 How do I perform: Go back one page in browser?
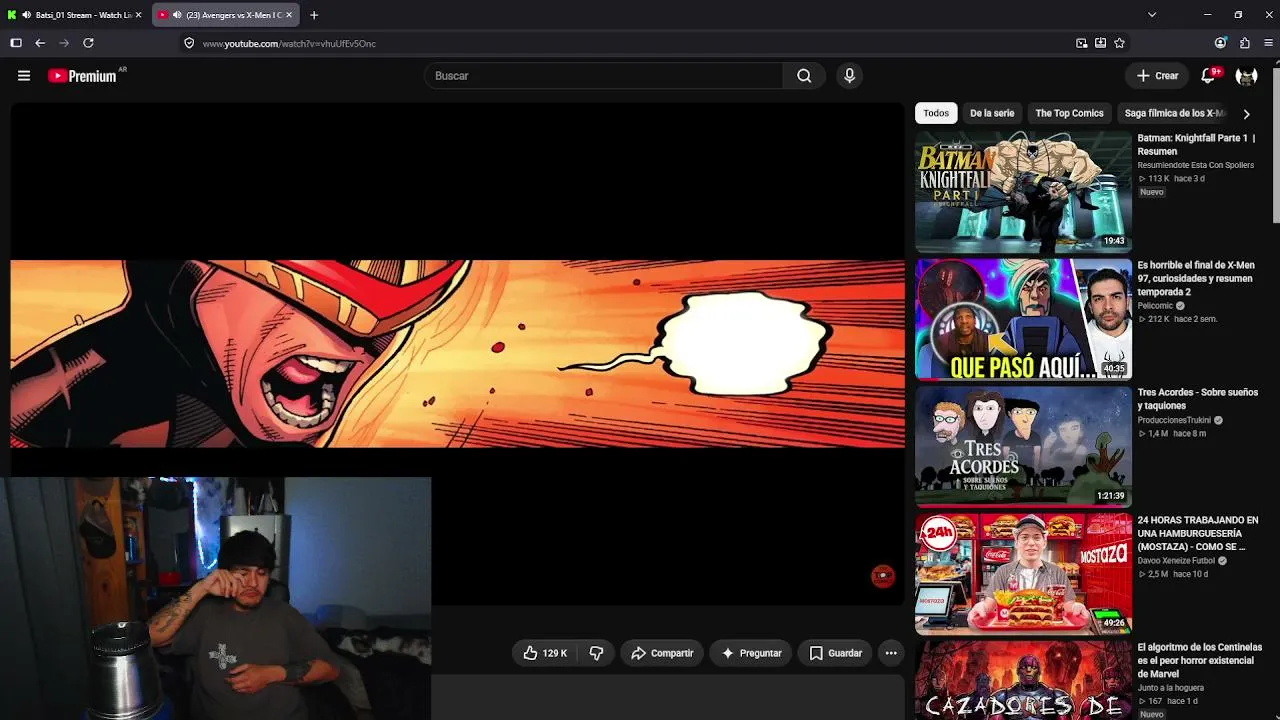pos(40,43)
